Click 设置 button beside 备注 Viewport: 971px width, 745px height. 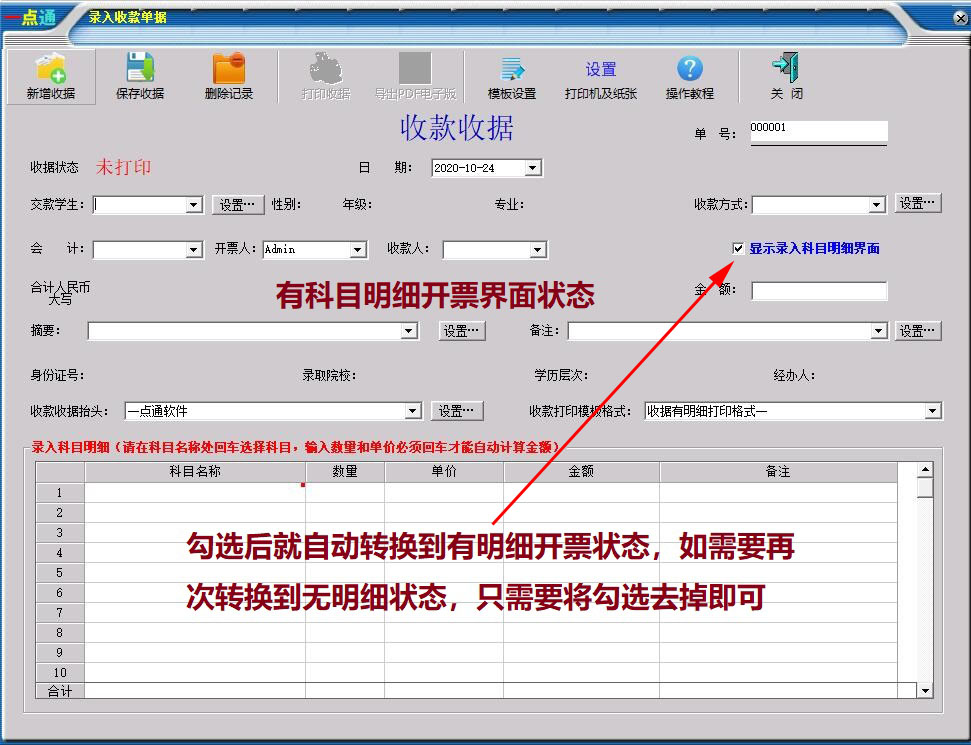coord(918,331)
